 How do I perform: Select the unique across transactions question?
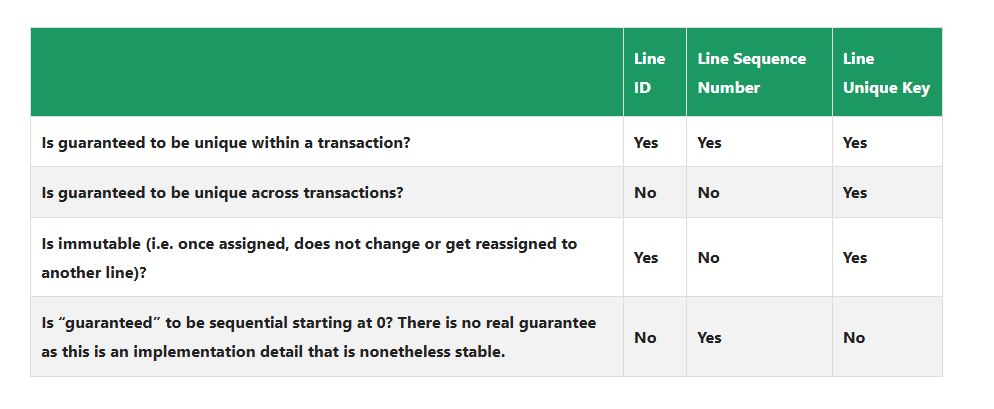[x=222, y=192]
